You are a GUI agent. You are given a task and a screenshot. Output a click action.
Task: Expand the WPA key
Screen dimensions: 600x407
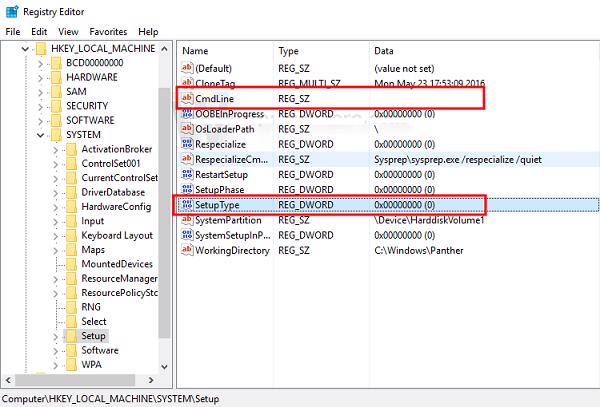click(x=55, y=365)
